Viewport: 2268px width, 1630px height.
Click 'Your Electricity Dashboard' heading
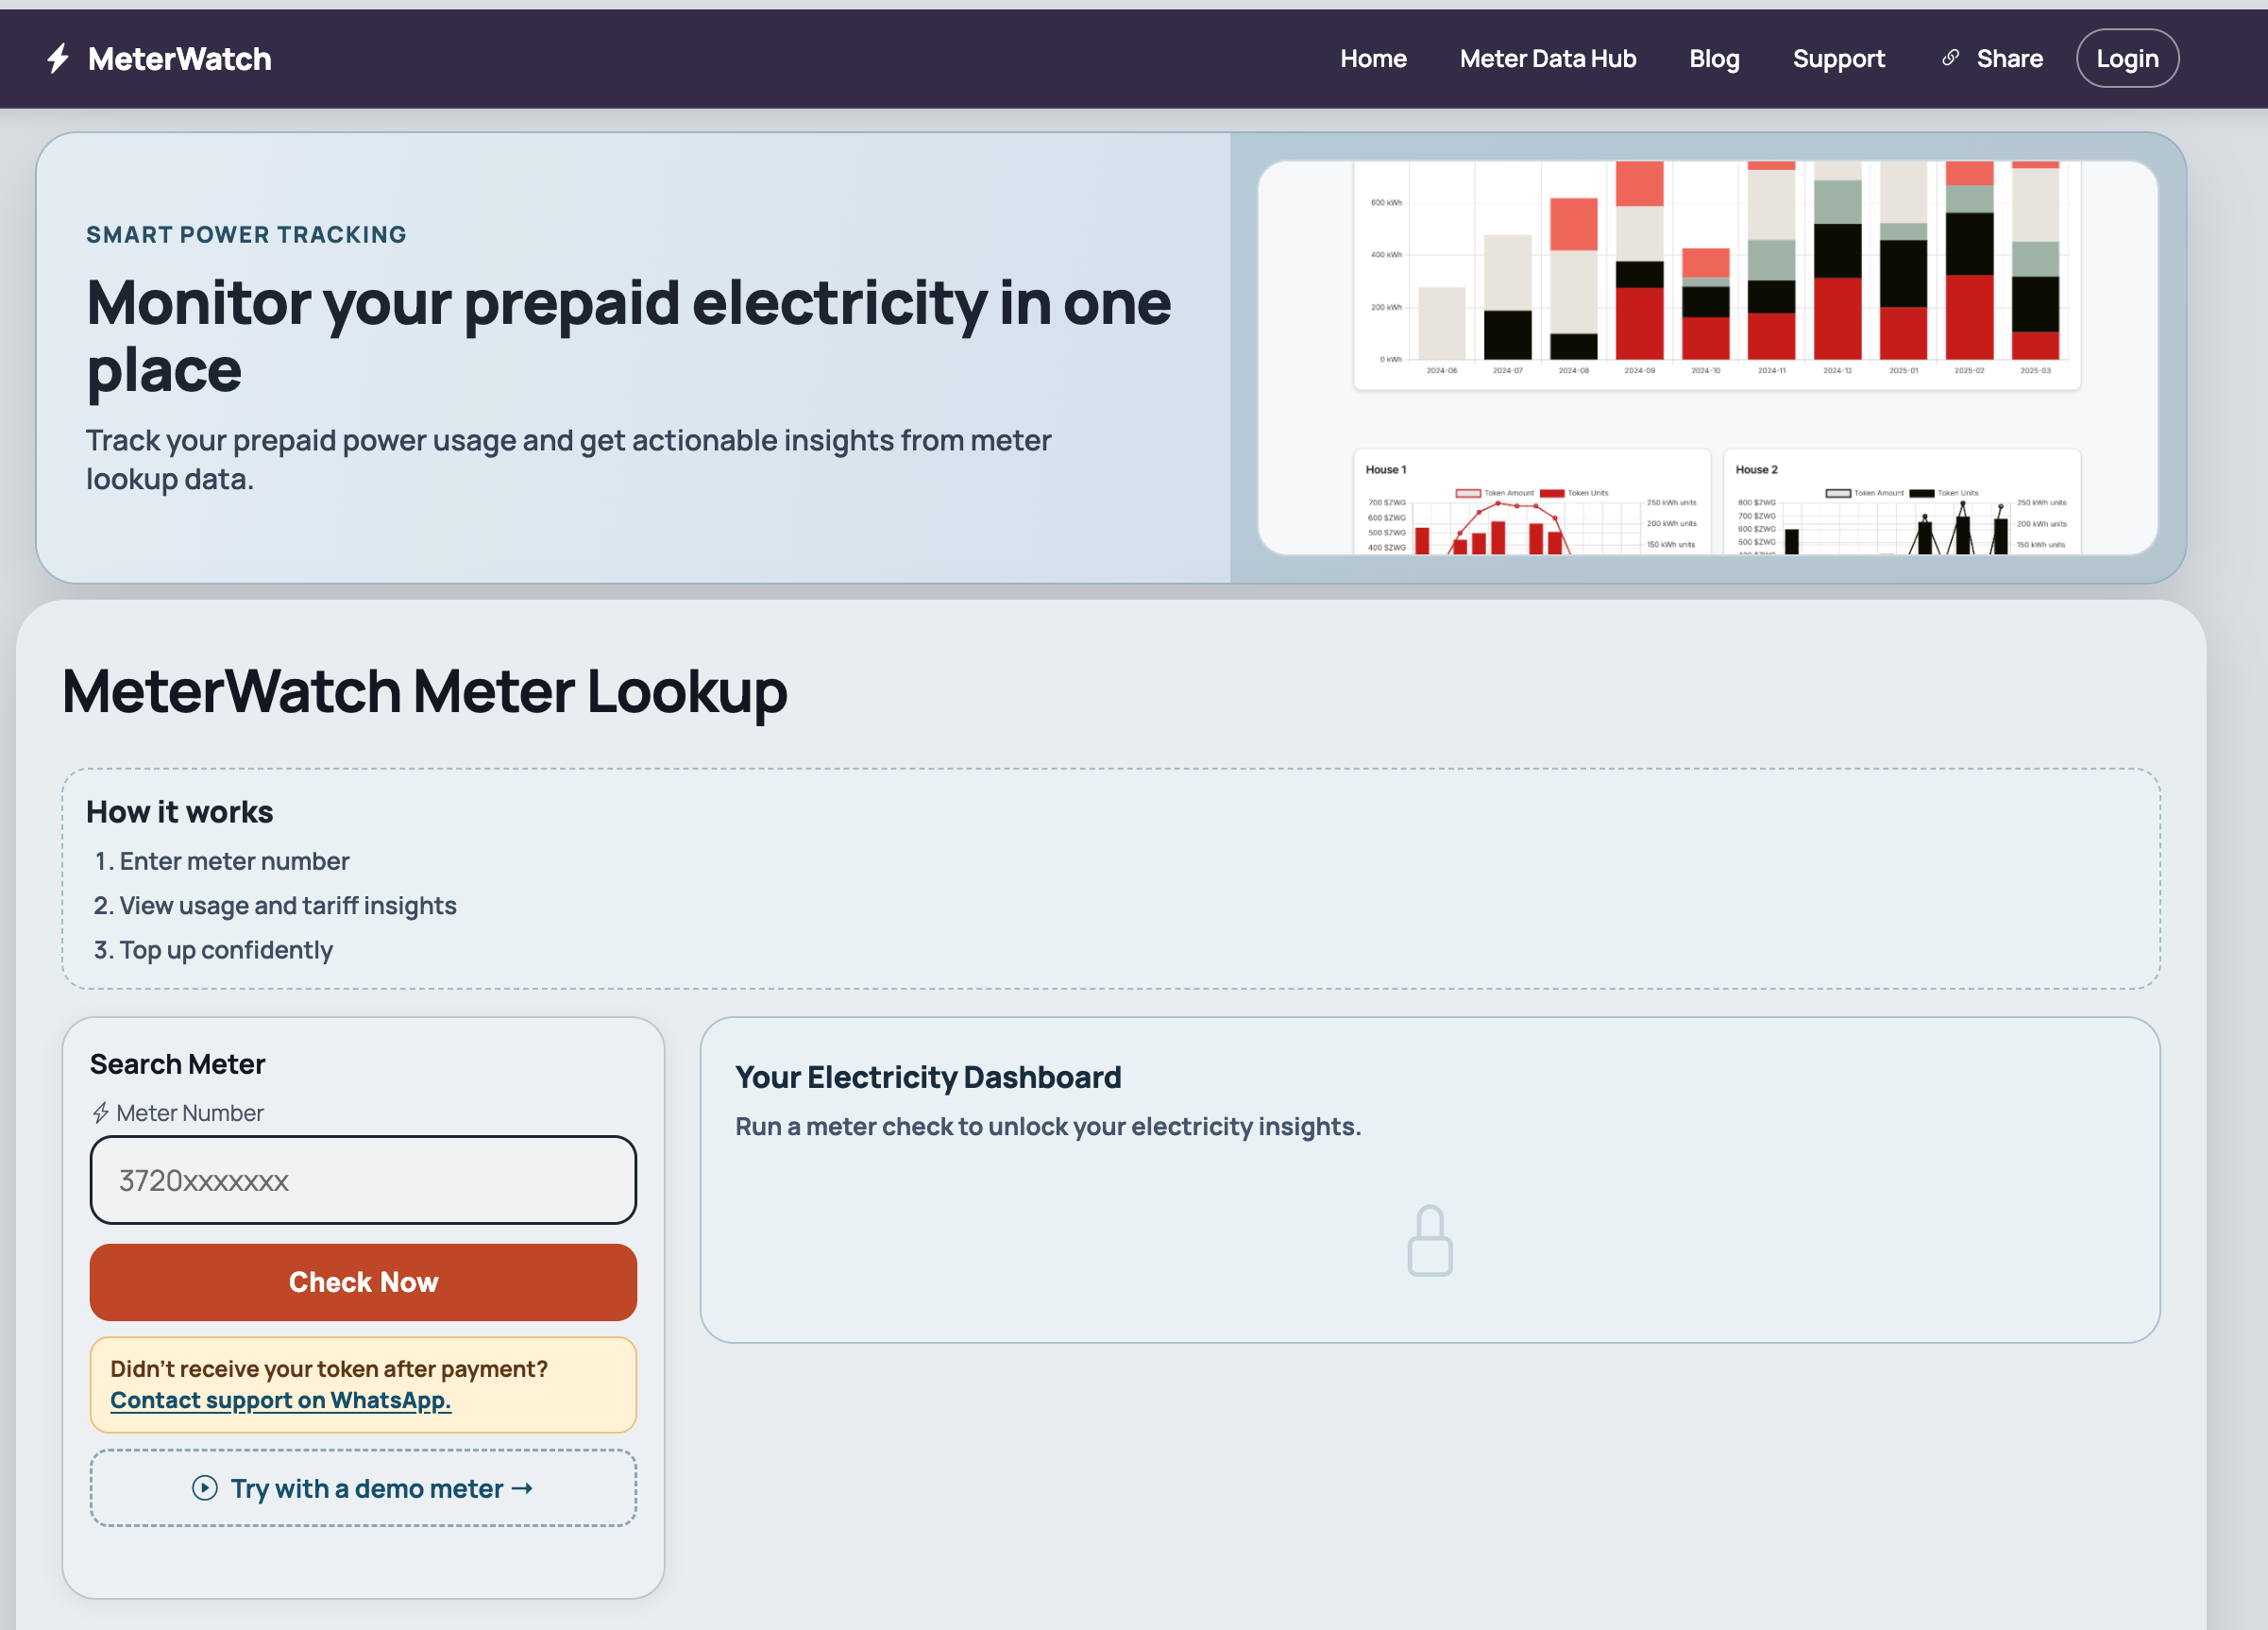[928, 1077]
